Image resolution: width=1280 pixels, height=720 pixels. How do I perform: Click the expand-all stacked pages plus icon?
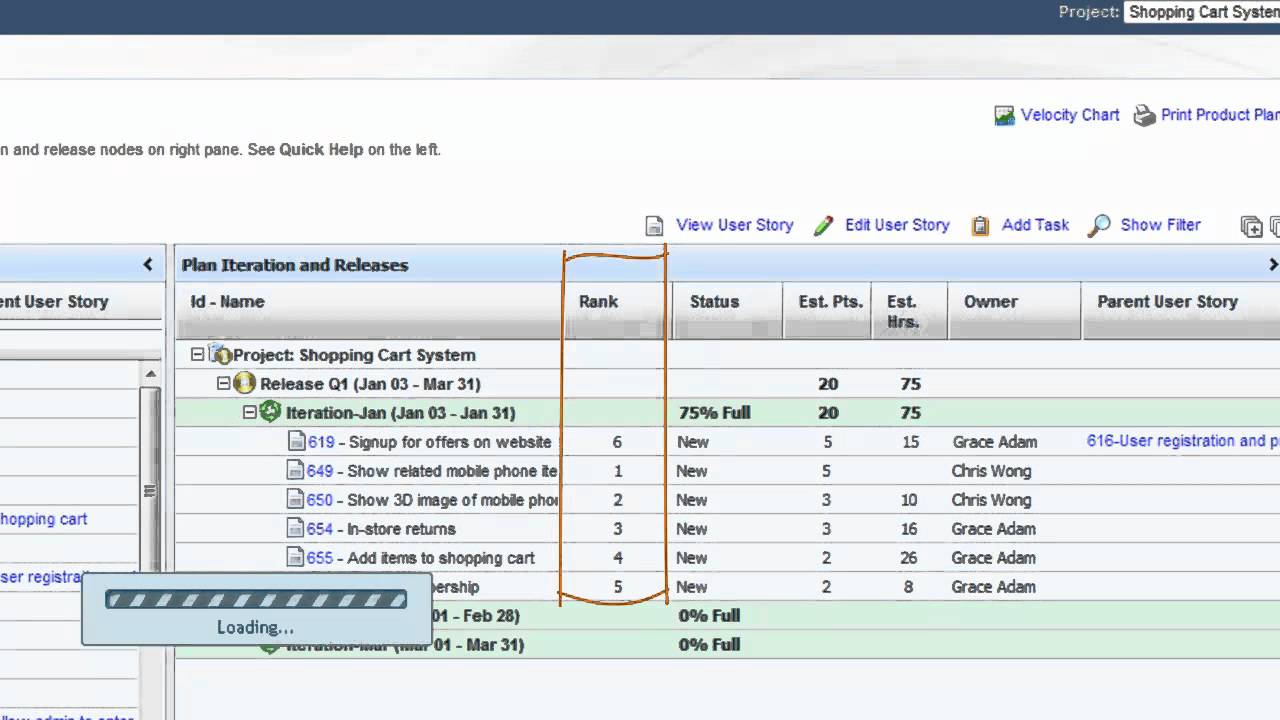point(1251,227)
